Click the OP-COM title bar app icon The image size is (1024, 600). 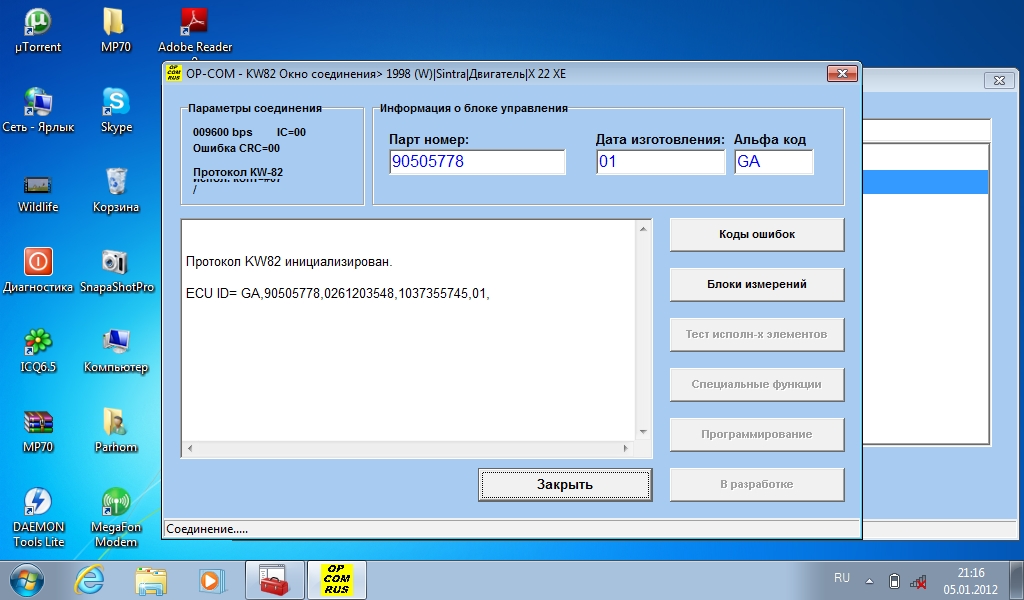click(174, 73)
